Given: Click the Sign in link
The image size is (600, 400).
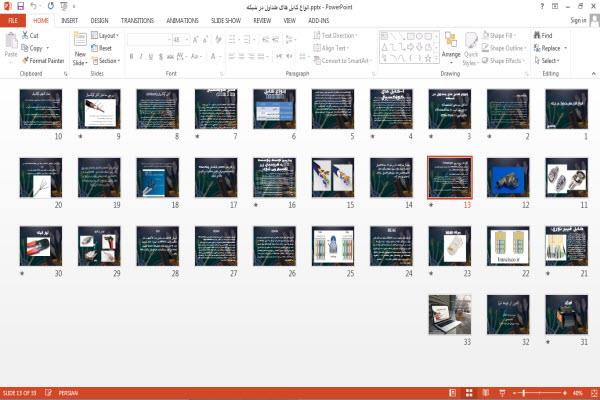Looking at the screenshot, I should point(578,20).
